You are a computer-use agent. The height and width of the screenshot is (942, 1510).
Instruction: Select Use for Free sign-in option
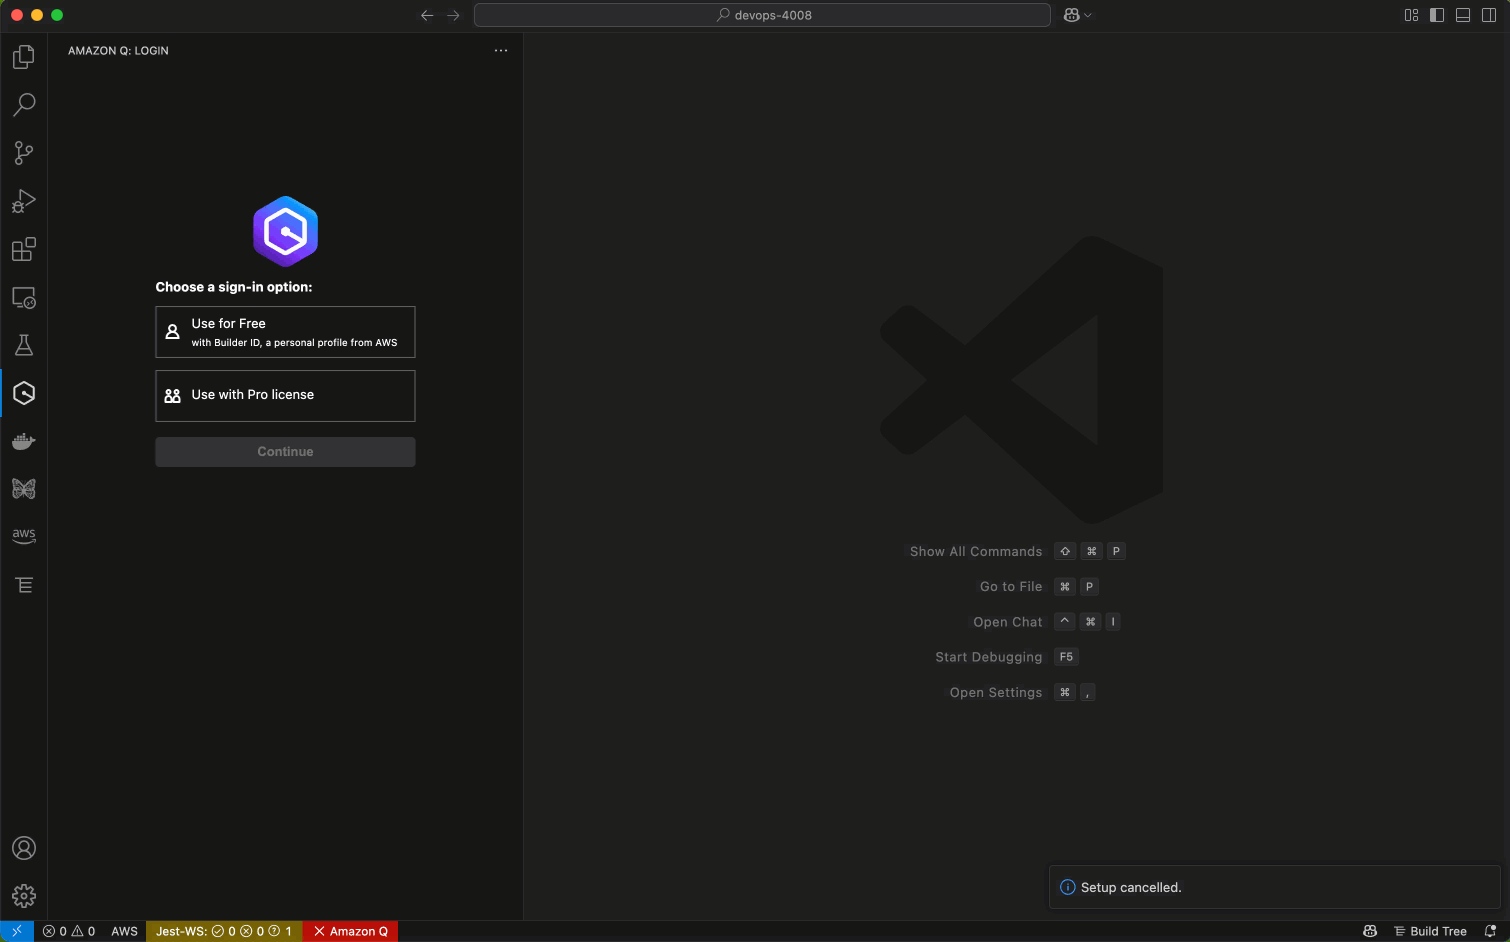285,332
